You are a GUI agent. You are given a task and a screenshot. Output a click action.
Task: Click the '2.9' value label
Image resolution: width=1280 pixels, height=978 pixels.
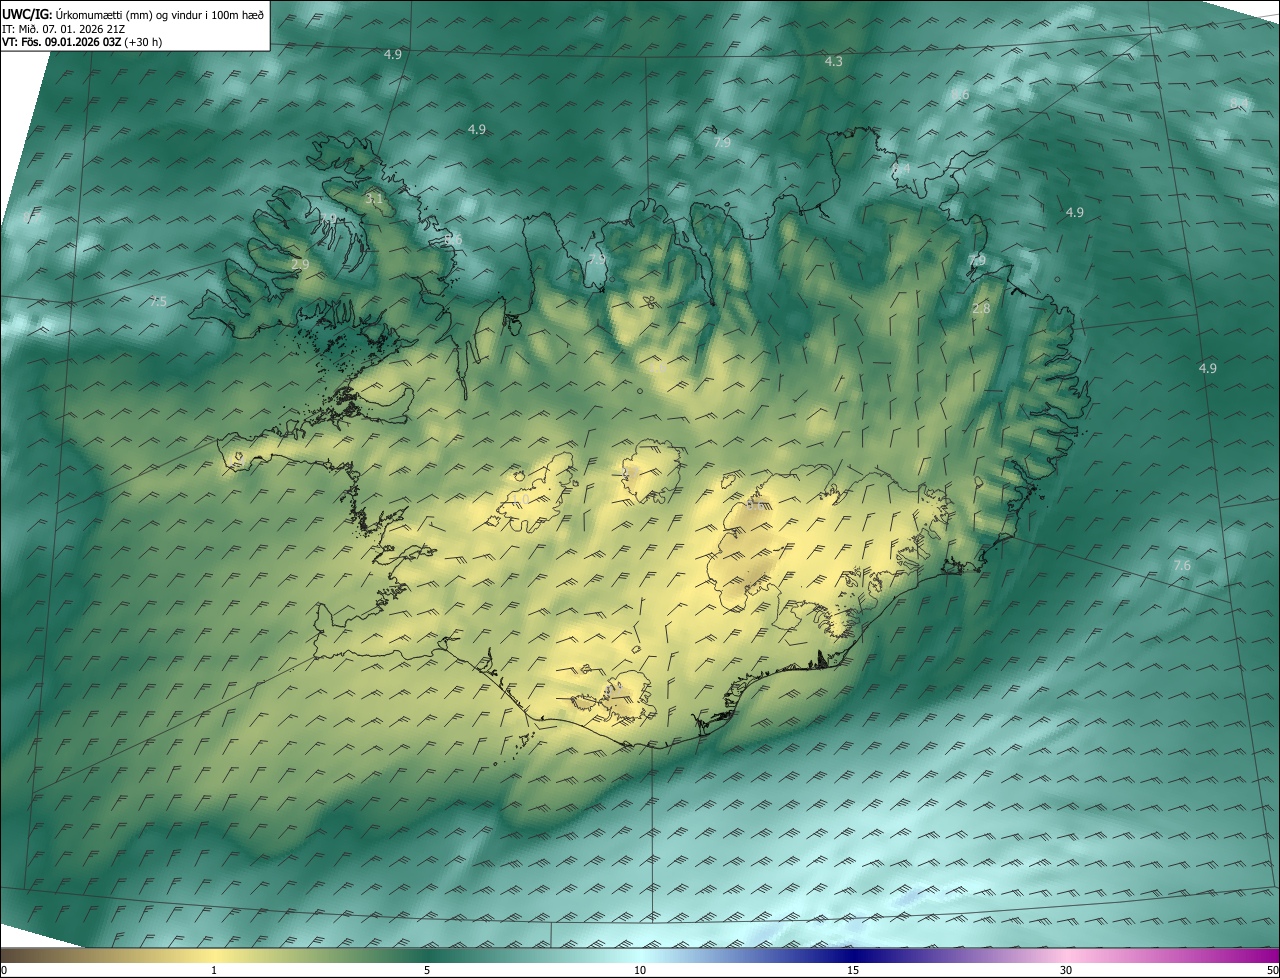(x=300, y=264)
